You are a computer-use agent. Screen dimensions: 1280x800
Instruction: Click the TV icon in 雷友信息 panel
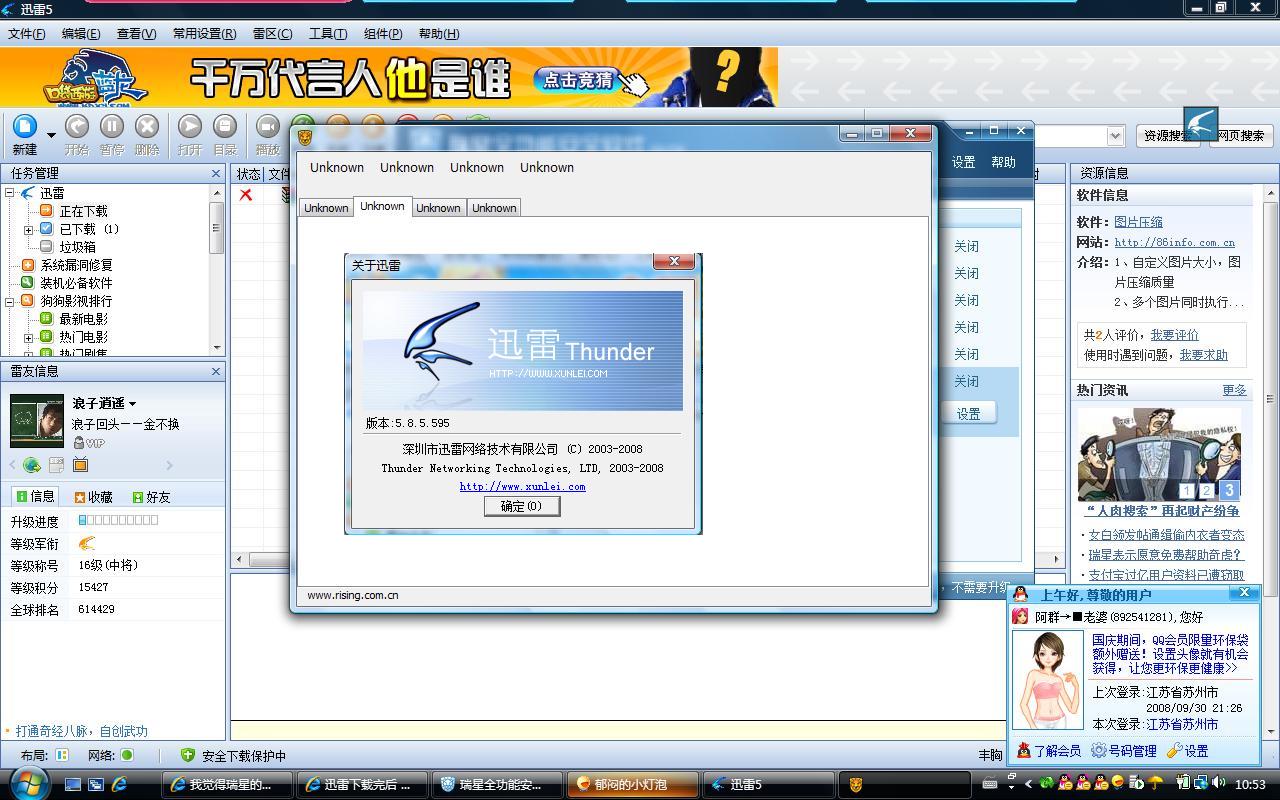(81, 465)
